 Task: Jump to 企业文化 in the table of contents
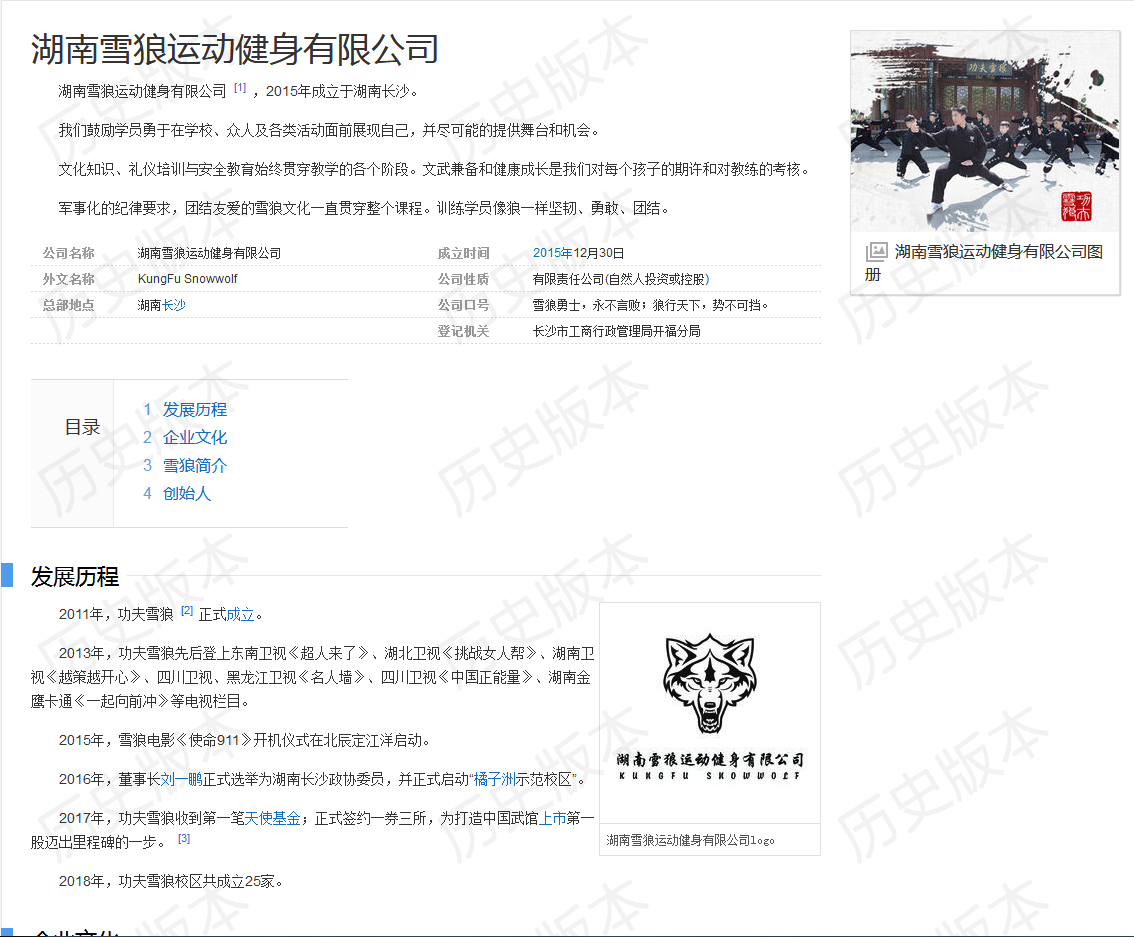coord(195,437)
